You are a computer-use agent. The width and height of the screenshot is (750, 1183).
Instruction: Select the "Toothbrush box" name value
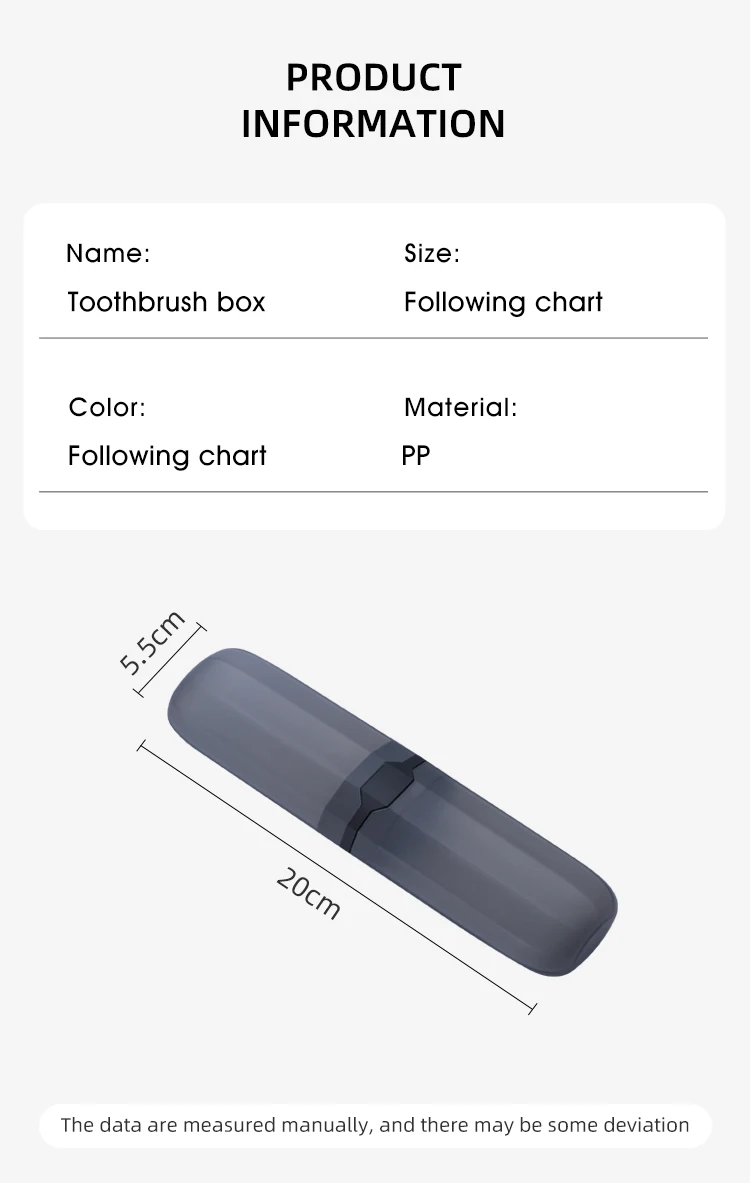point(166,302)
